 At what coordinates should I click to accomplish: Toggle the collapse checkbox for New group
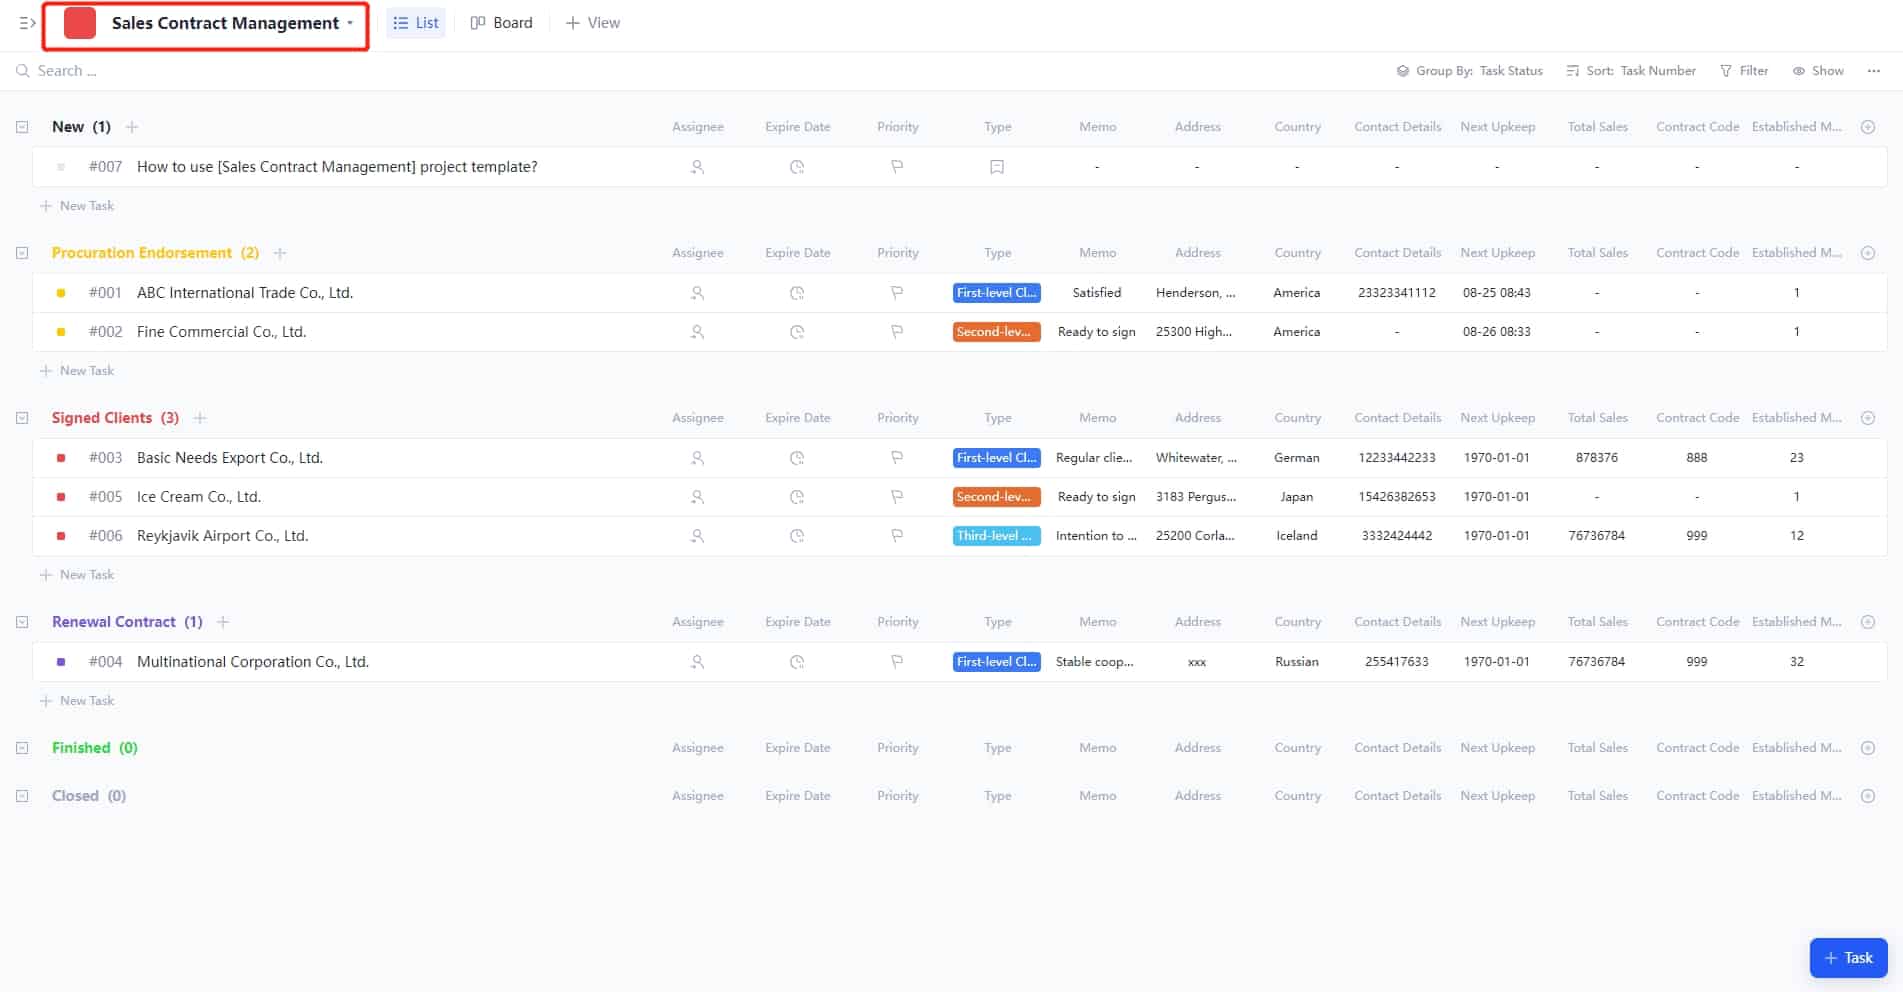coord(22,127)
